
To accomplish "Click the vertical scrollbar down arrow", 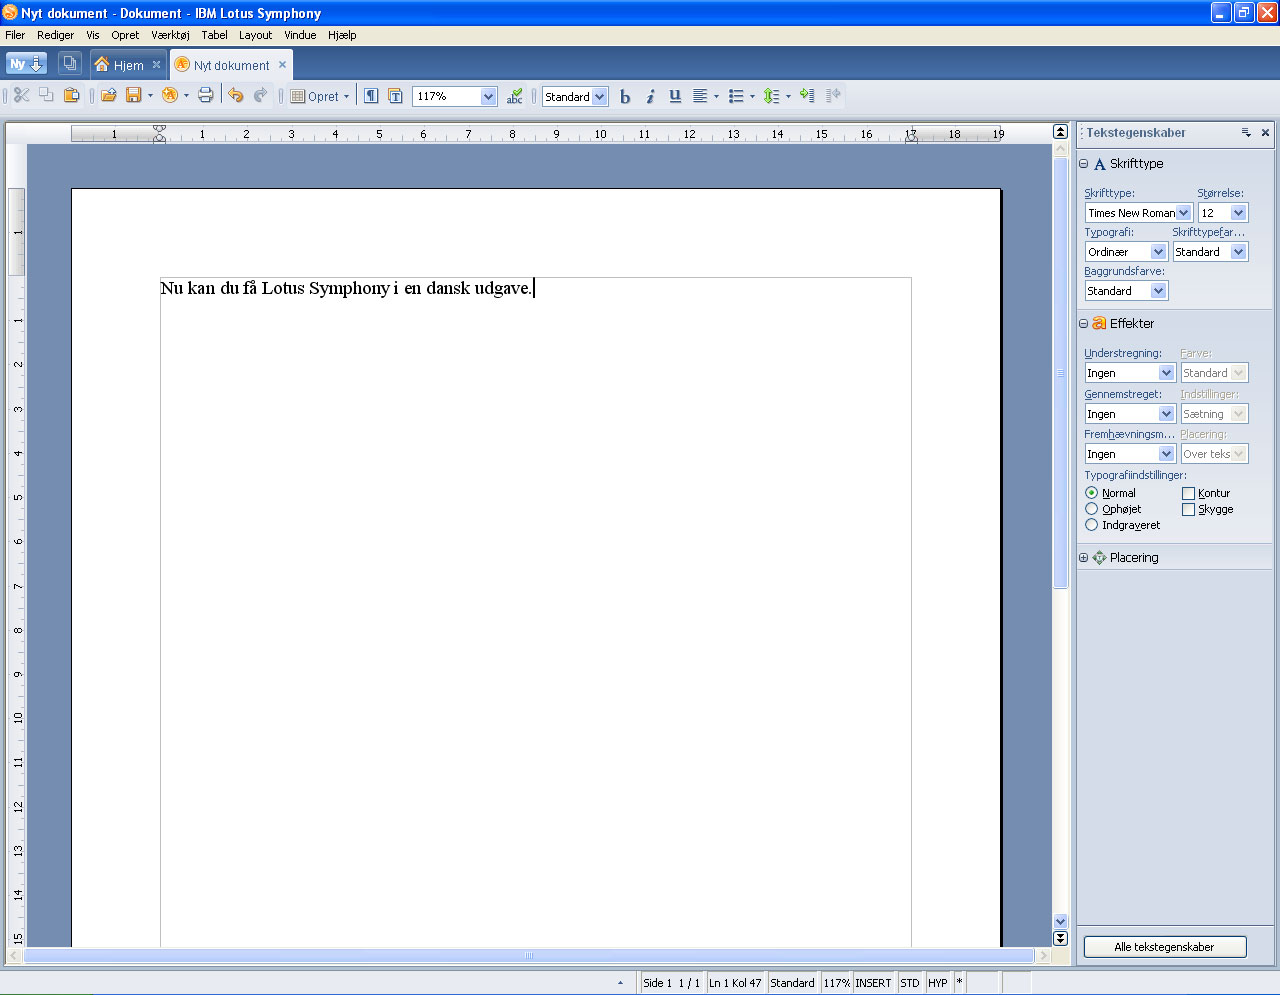I will pos(1060,921).
